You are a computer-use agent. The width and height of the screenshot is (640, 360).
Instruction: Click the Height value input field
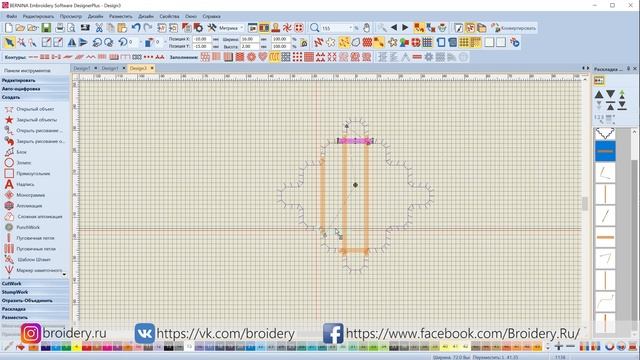pyautogui.click(x=250, y=47)
